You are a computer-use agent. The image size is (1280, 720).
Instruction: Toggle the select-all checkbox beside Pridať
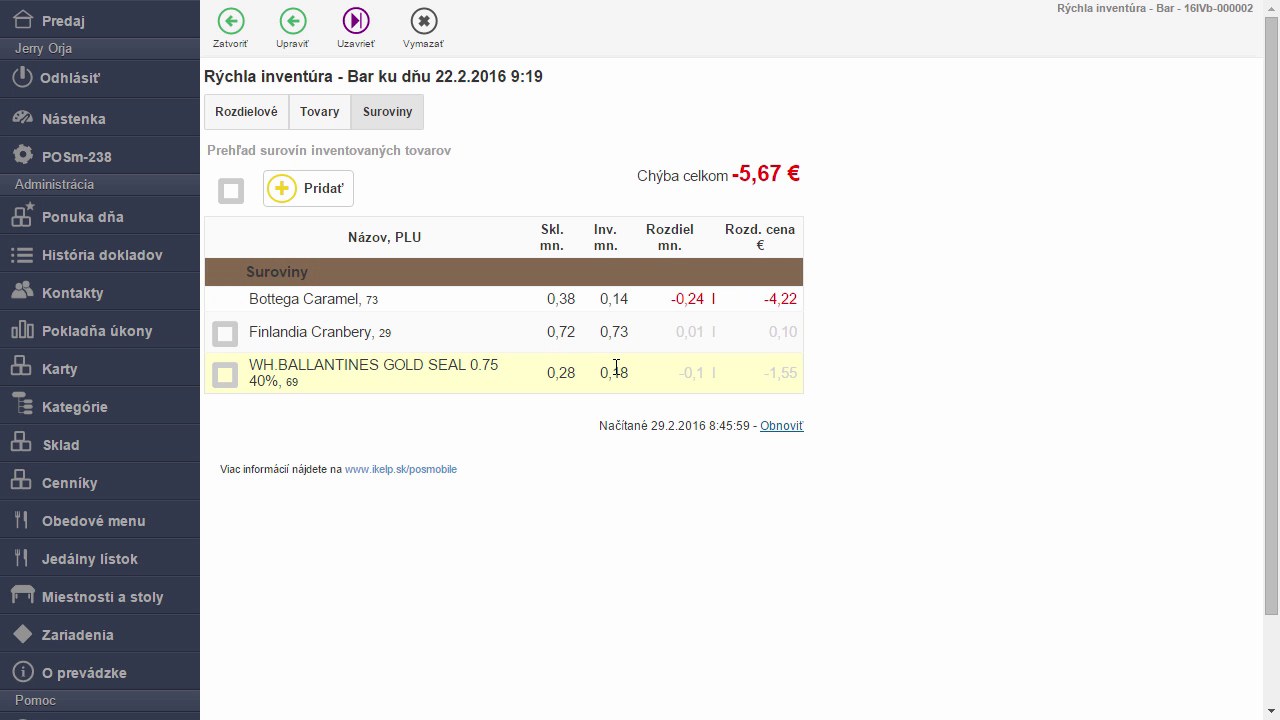[231, 190]
